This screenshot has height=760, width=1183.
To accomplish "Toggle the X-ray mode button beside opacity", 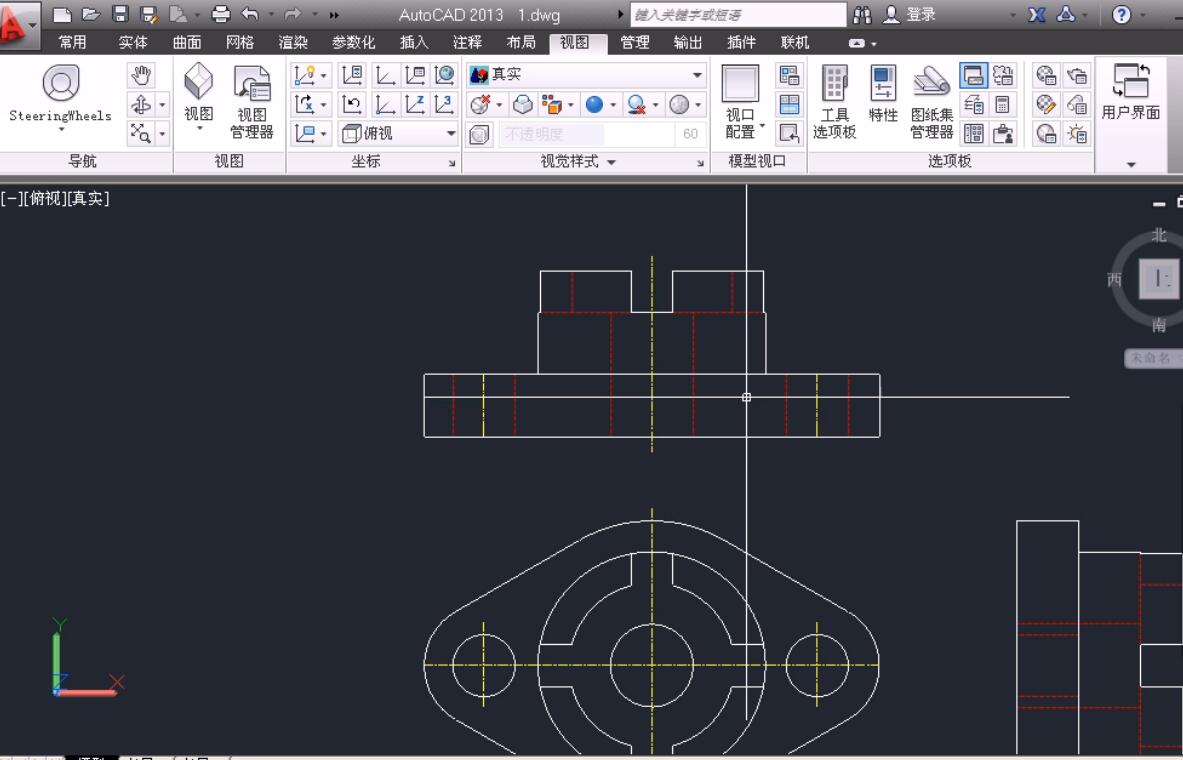I will [479, 134].
